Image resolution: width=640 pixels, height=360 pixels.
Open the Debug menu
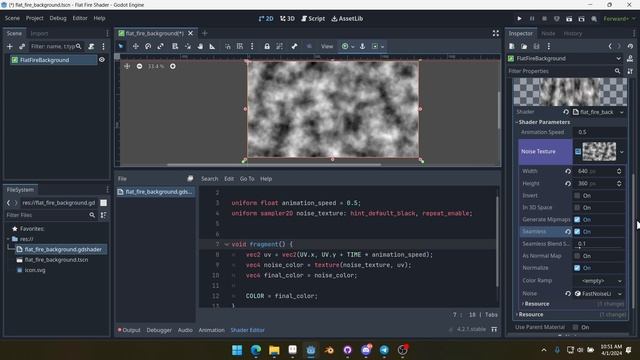point(58,18)
